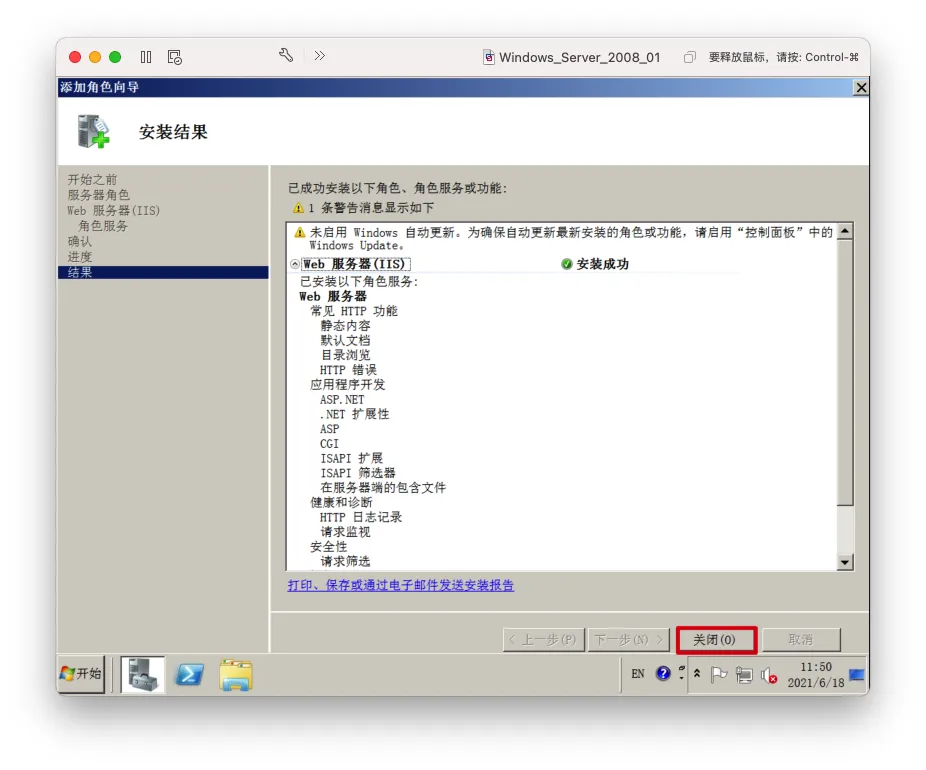Open the wrench settings icon
This screenshot has height=770, width=926.
click(x=286, y=56)
